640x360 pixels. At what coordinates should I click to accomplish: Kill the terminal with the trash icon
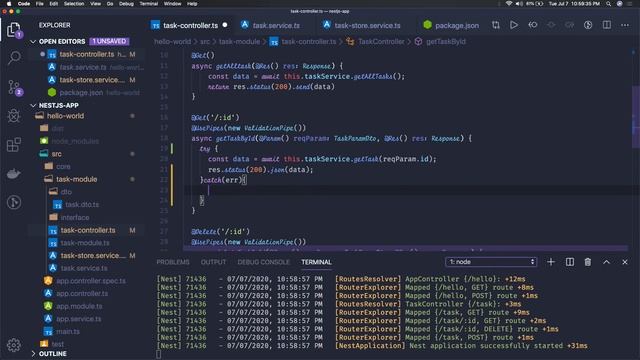coord(588,262)
